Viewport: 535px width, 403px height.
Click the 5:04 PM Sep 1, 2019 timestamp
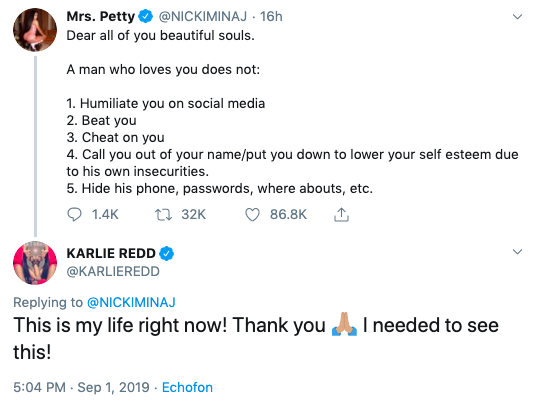coord(81,388)
